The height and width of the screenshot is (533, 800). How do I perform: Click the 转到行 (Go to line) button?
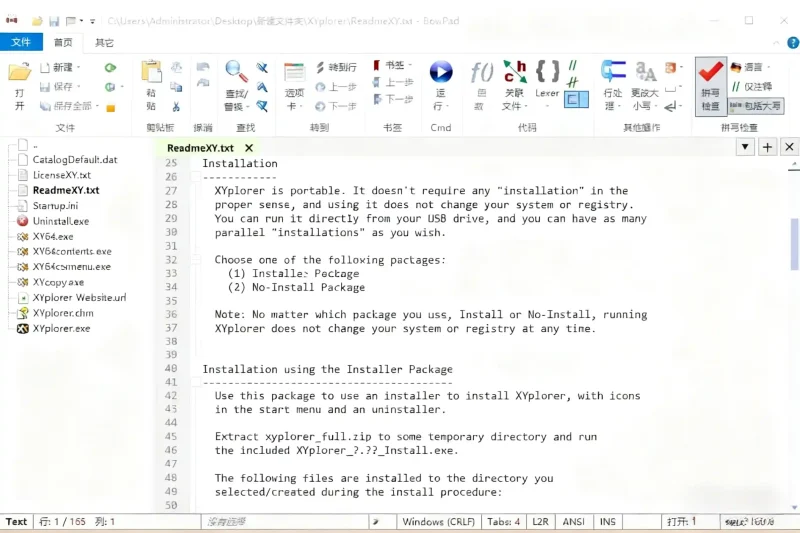click(x=336, y=67)
